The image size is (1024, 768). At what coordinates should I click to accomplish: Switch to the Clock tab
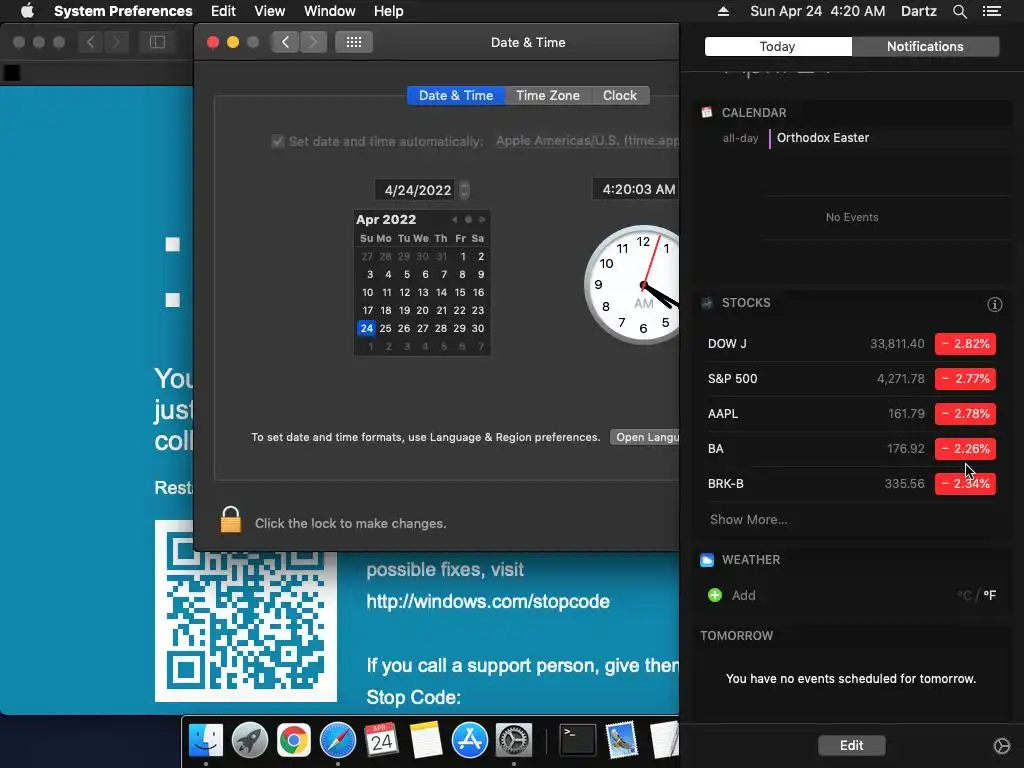620,95
